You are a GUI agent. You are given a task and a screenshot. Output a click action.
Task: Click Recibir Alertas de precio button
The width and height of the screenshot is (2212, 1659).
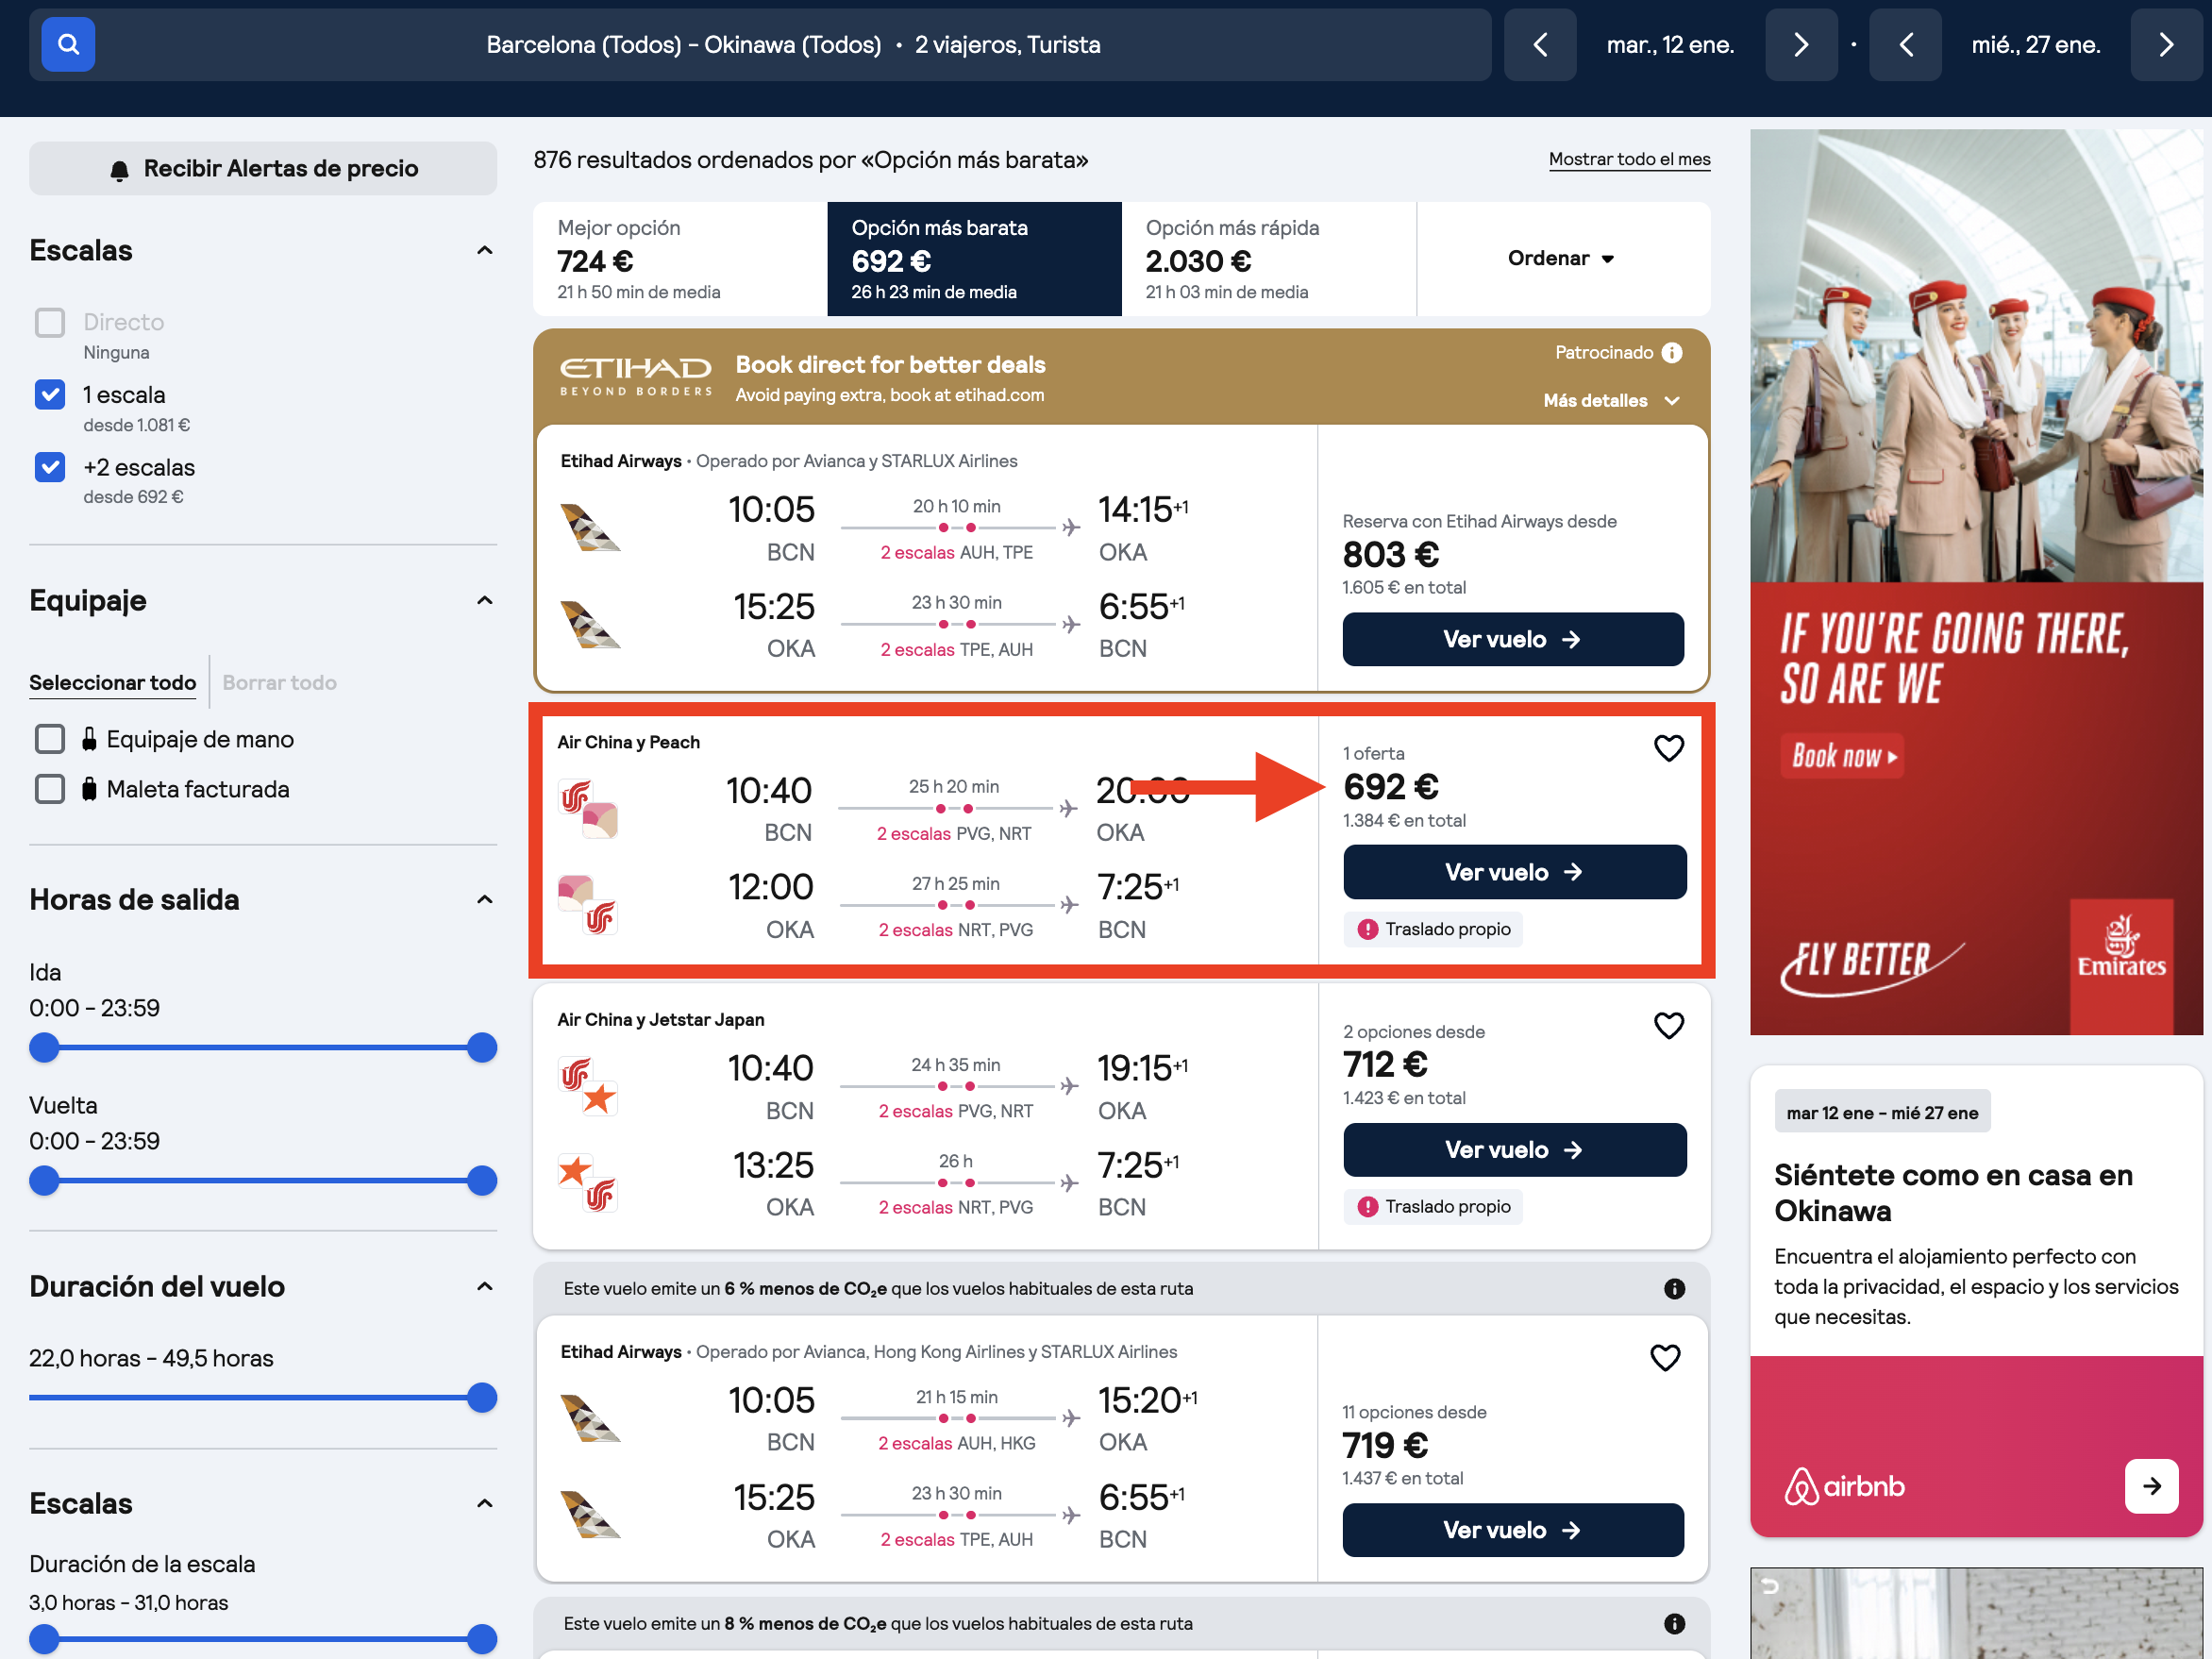[263, 168]
